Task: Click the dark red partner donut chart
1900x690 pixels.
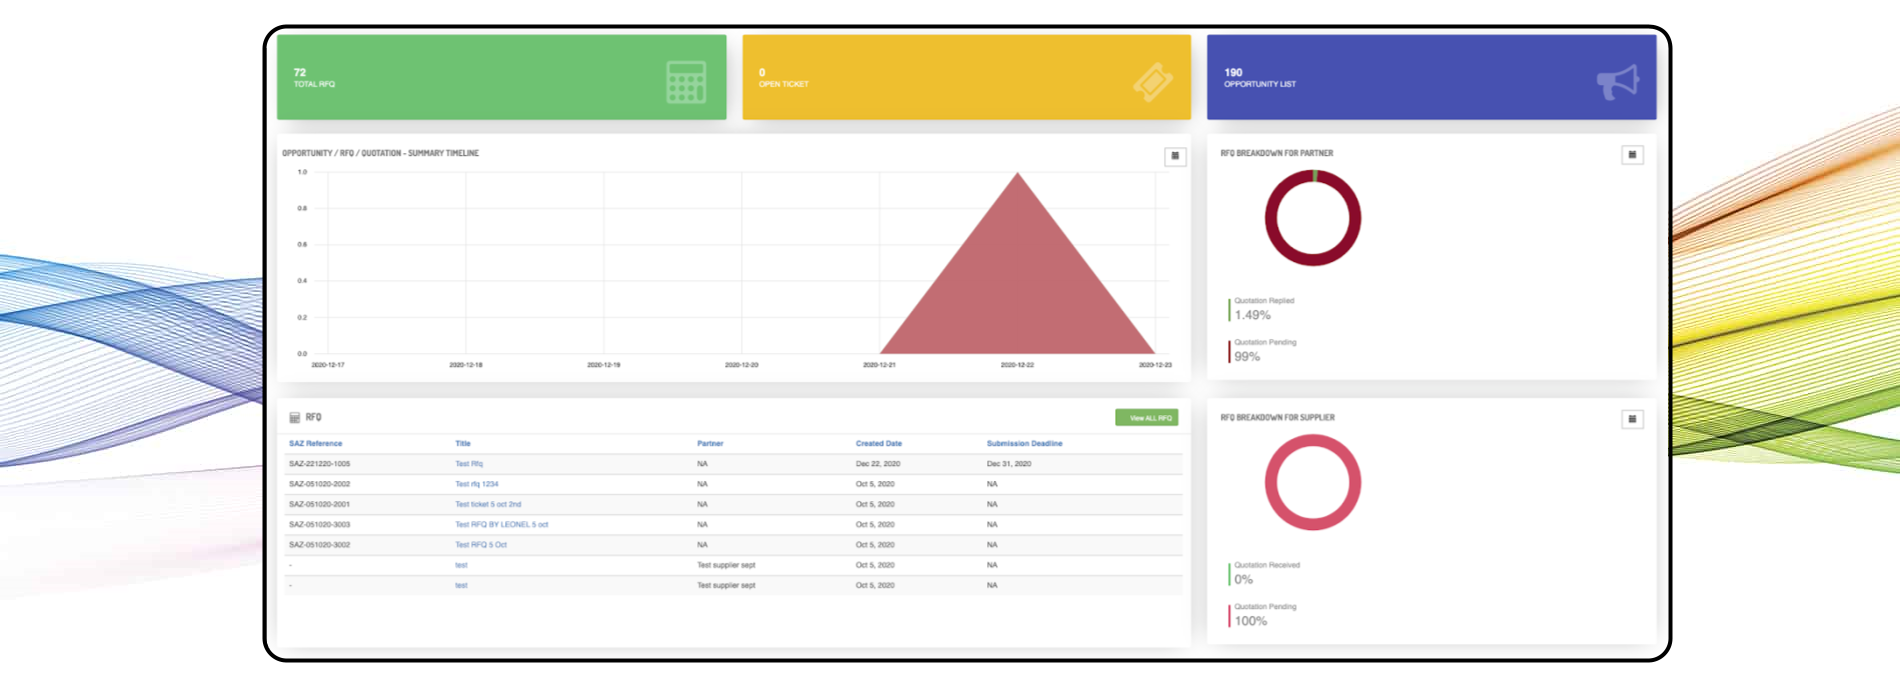Action: click(x=1313, y=218)
